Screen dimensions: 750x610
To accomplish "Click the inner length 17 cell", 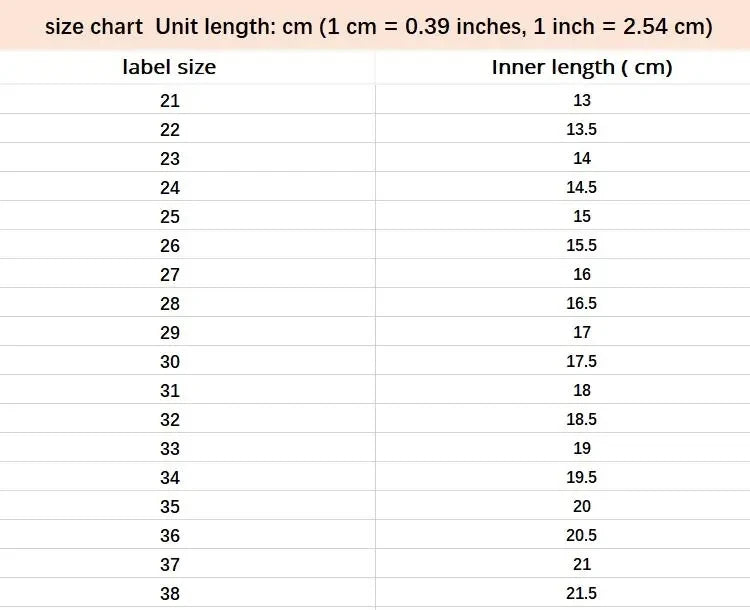I will pyautogui.click(x=582, y=332).
